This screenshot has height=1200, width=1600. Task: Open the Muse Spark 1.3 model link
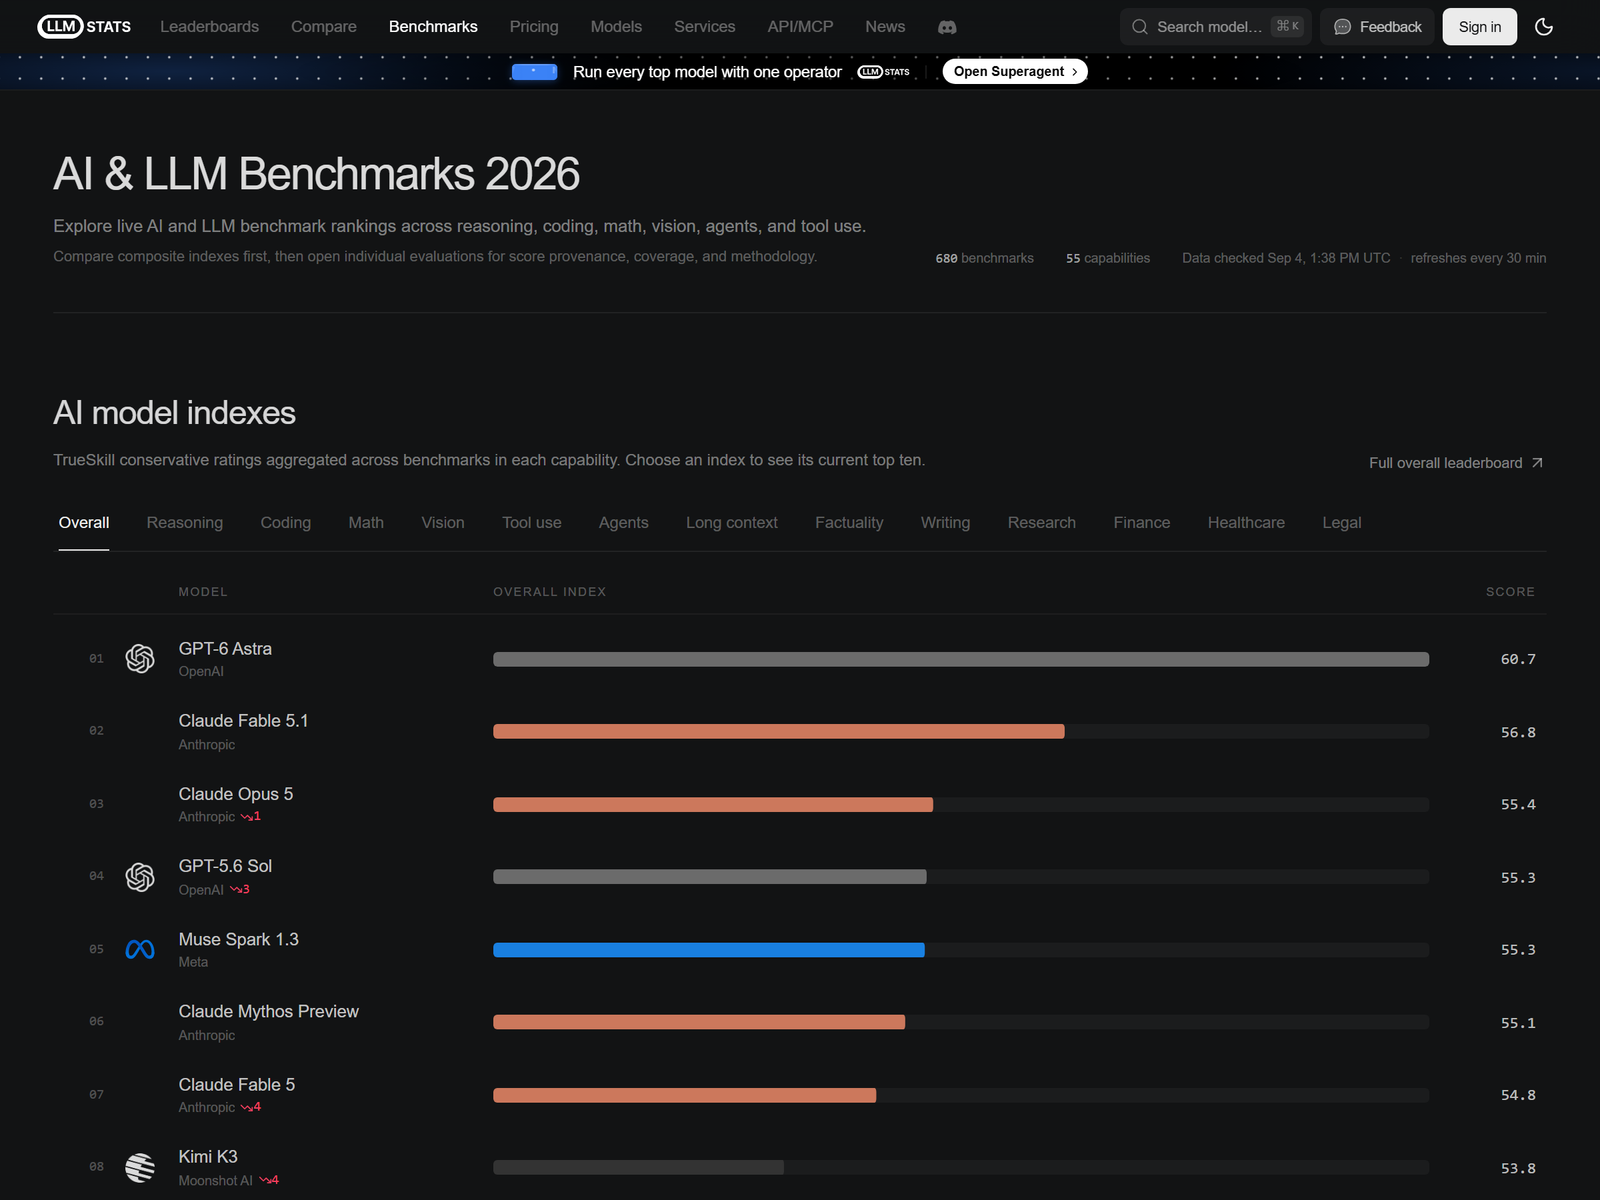[x=239, y=940]
